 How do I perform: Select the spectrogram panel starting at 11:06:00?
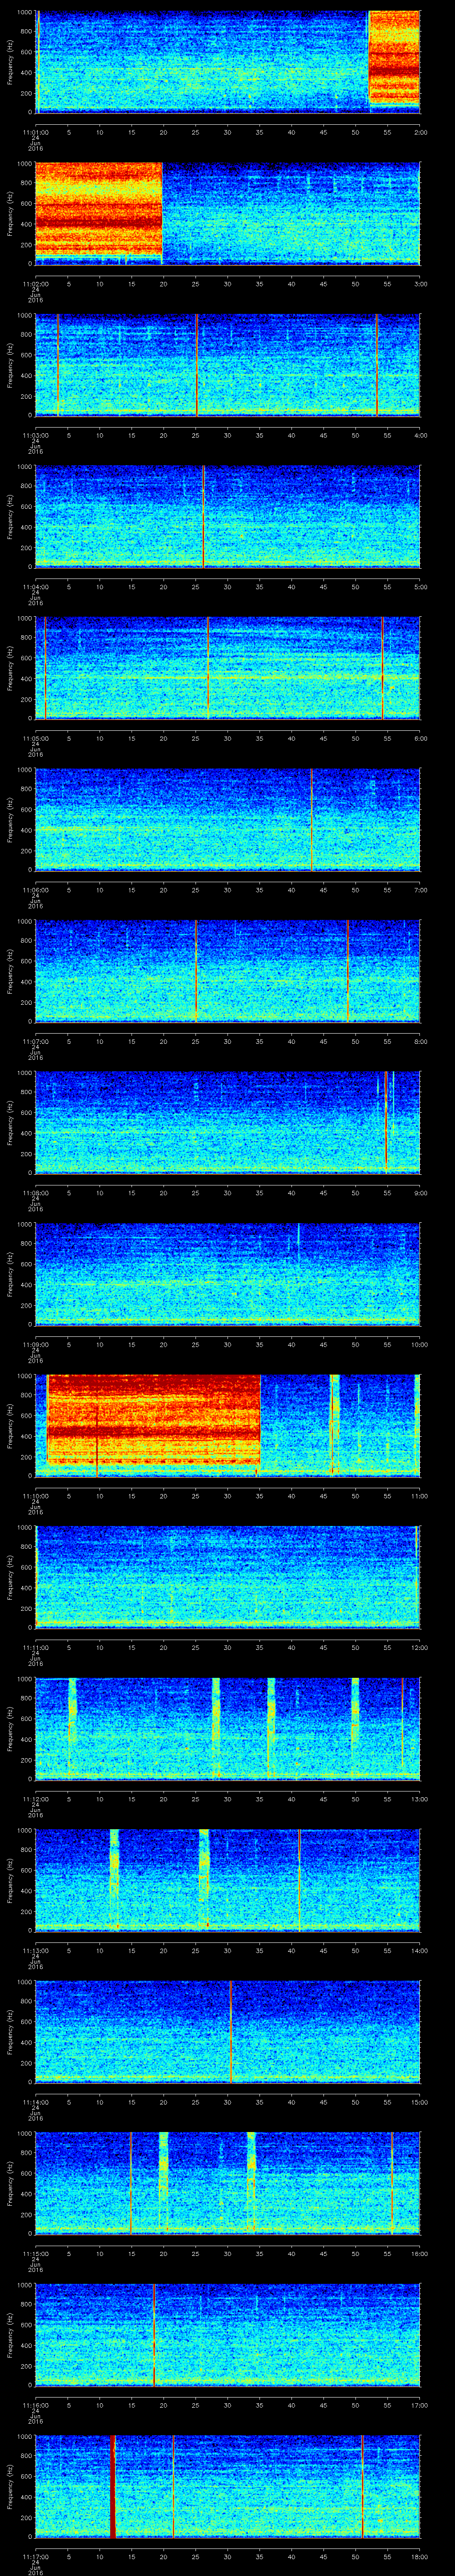tap(227, 819)
